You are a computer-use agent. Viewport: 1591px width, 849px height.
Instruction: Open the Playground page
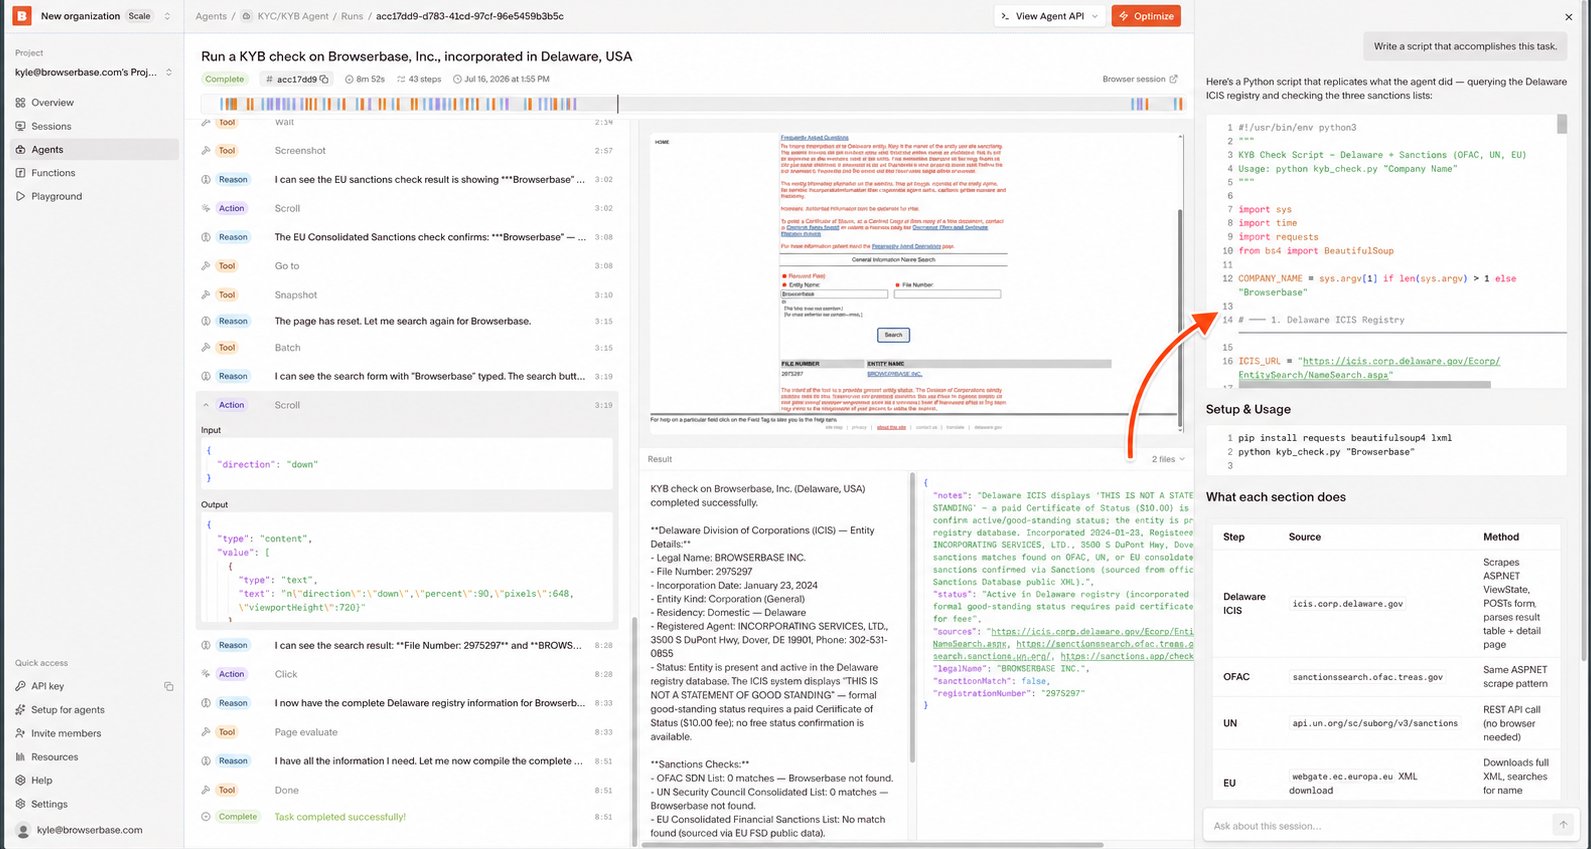(56, 196)
